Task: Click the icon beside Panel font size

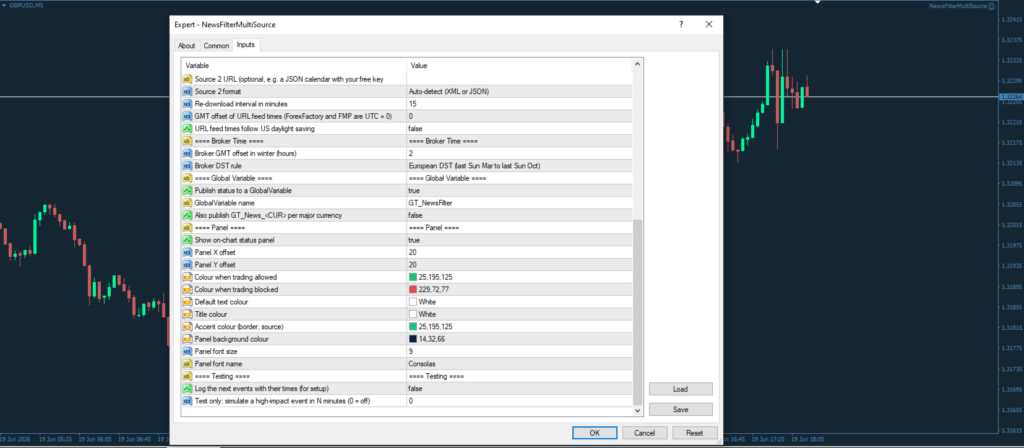Action: coord(187,351)
